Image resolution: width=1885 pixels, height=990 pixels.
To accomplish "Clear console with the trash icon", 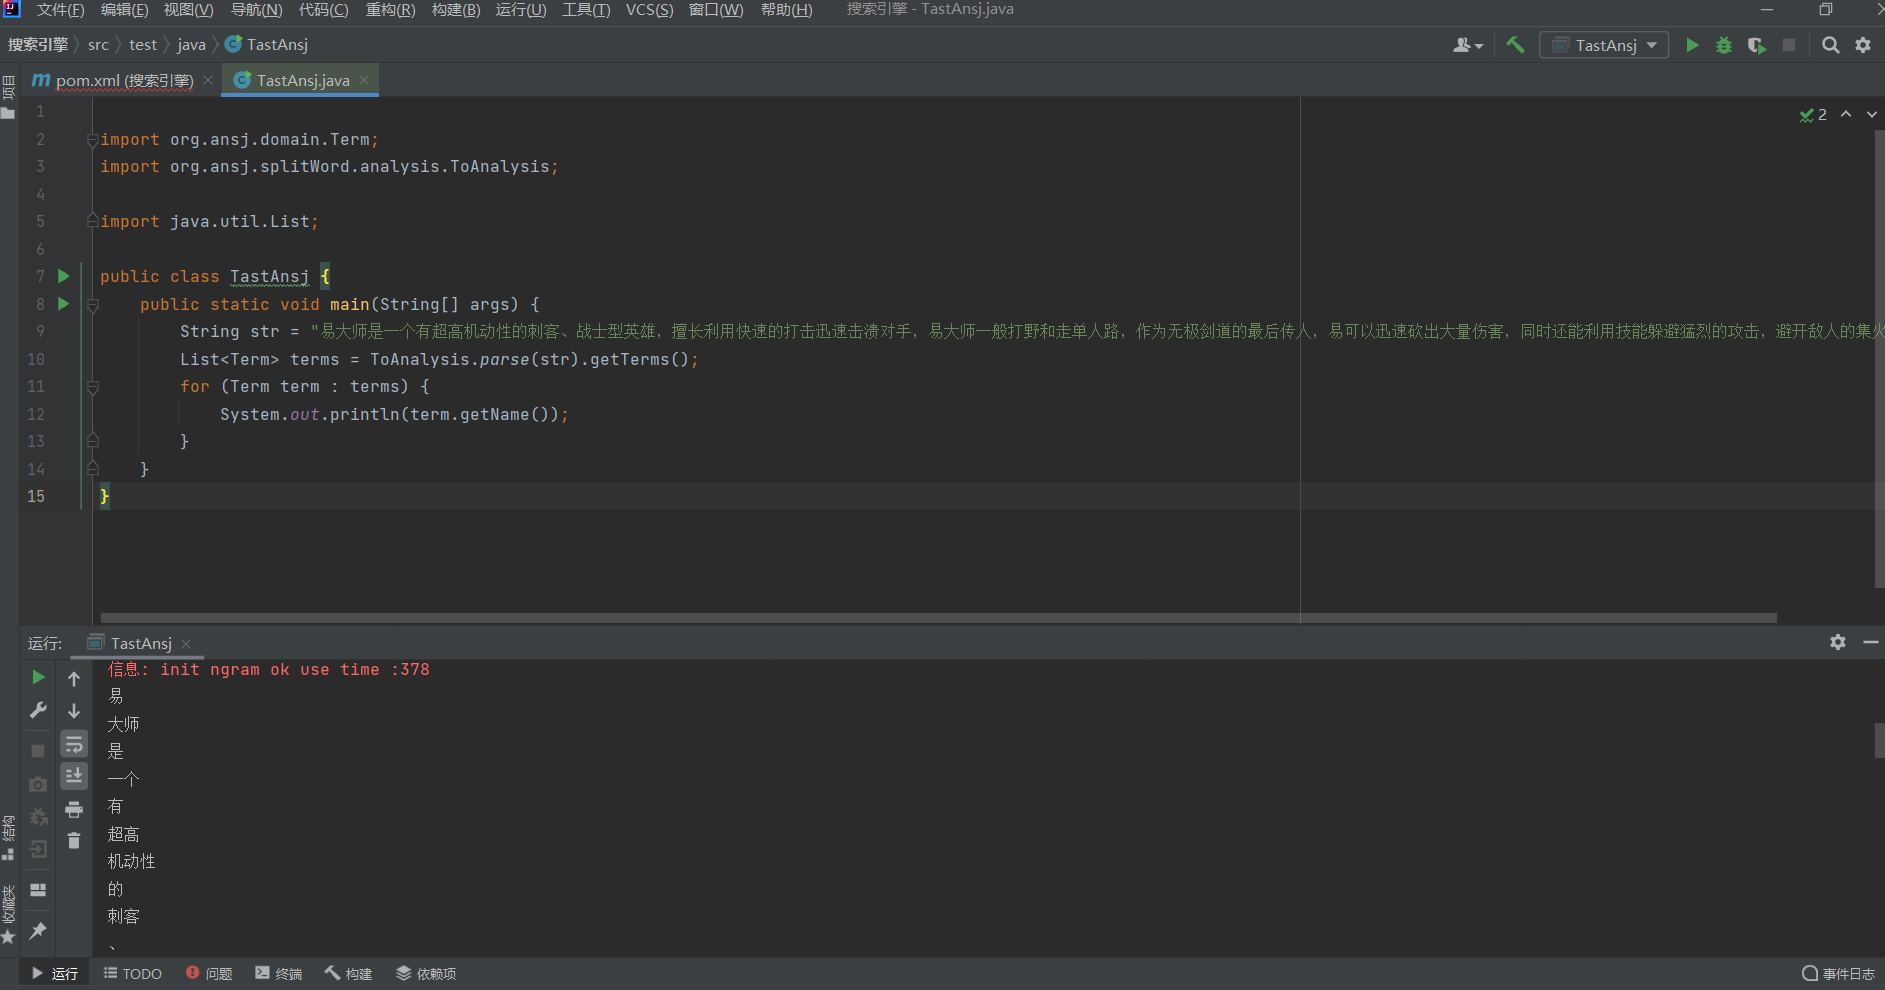I will (74, 841).
